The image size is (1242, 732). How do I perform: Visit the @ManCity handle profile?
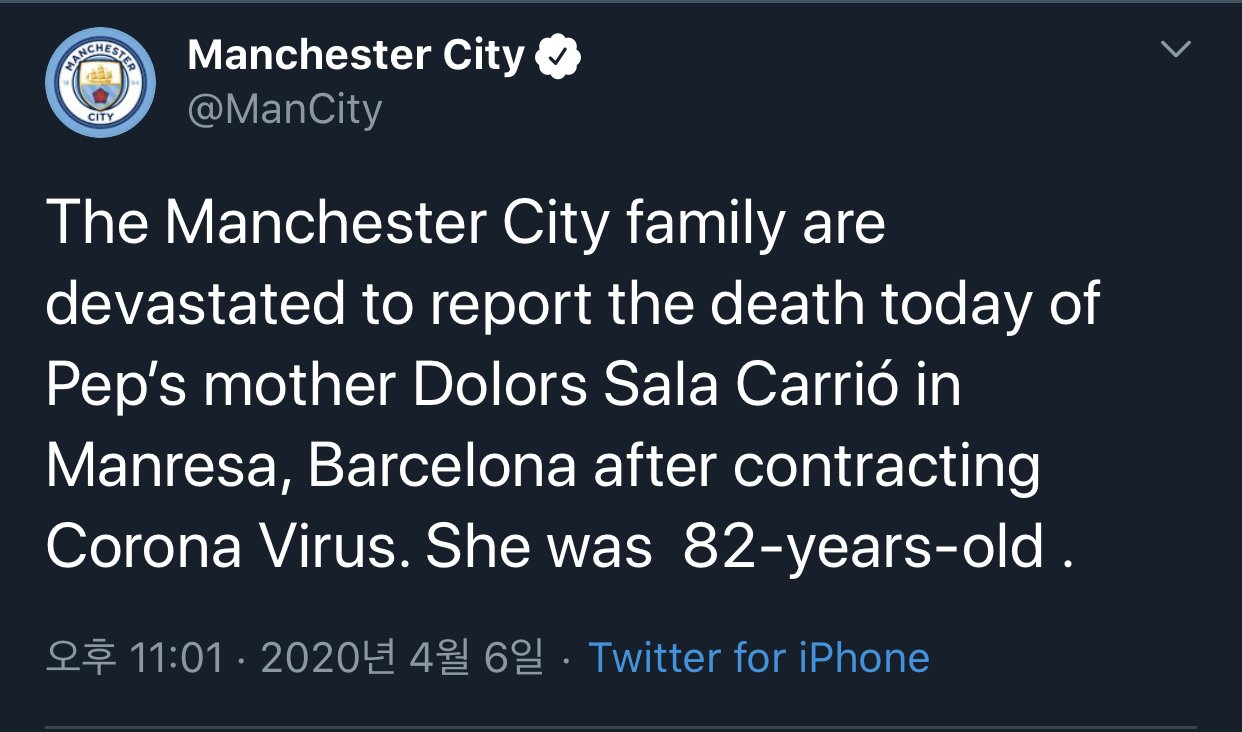coord(284,108)
